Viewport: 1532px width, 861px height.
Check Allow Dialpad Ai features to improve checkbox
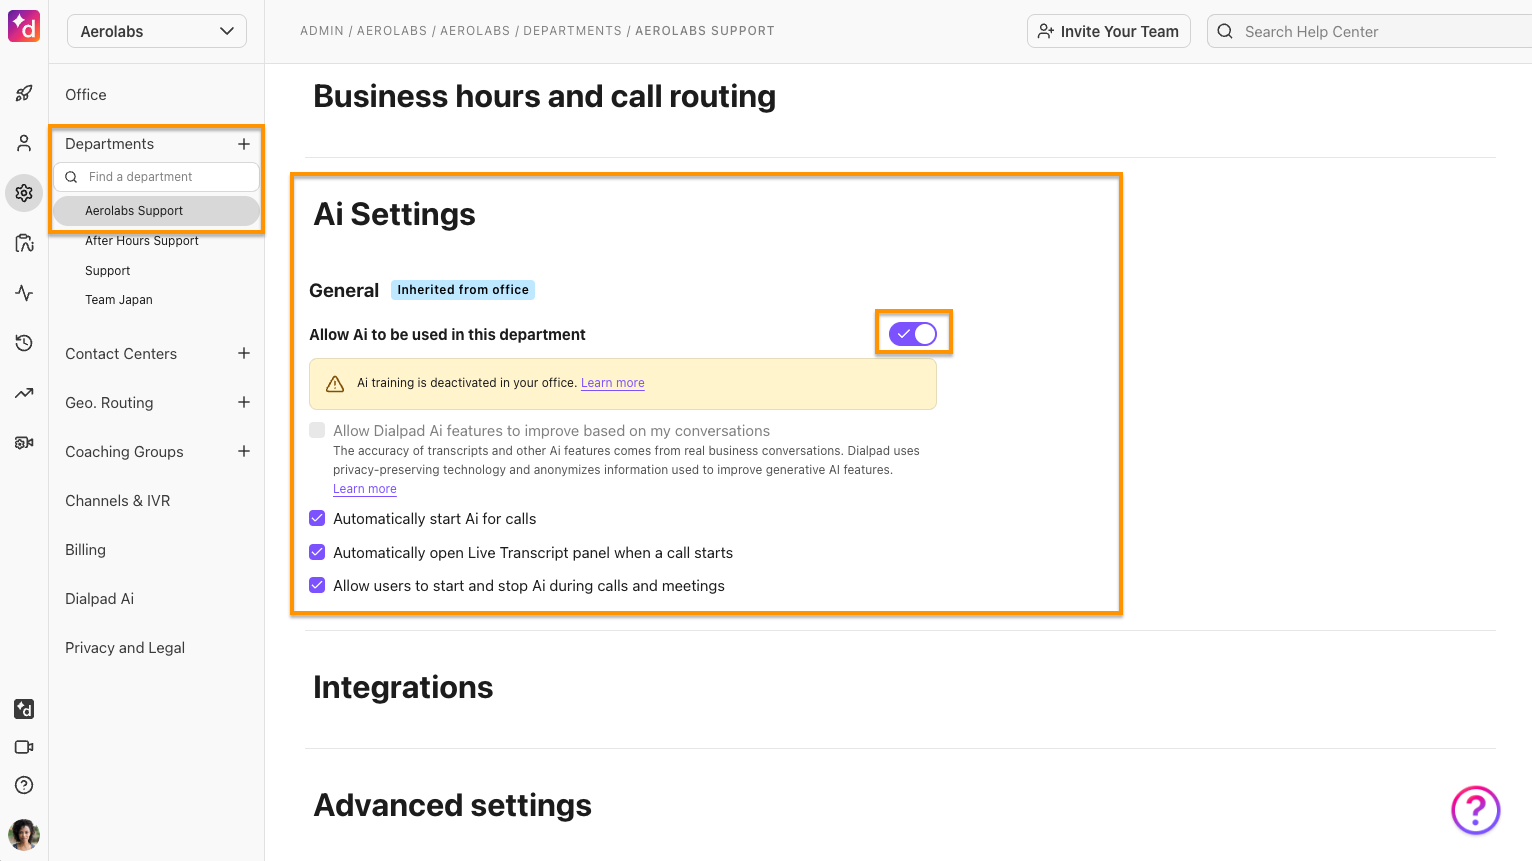(x=317, y=430)
